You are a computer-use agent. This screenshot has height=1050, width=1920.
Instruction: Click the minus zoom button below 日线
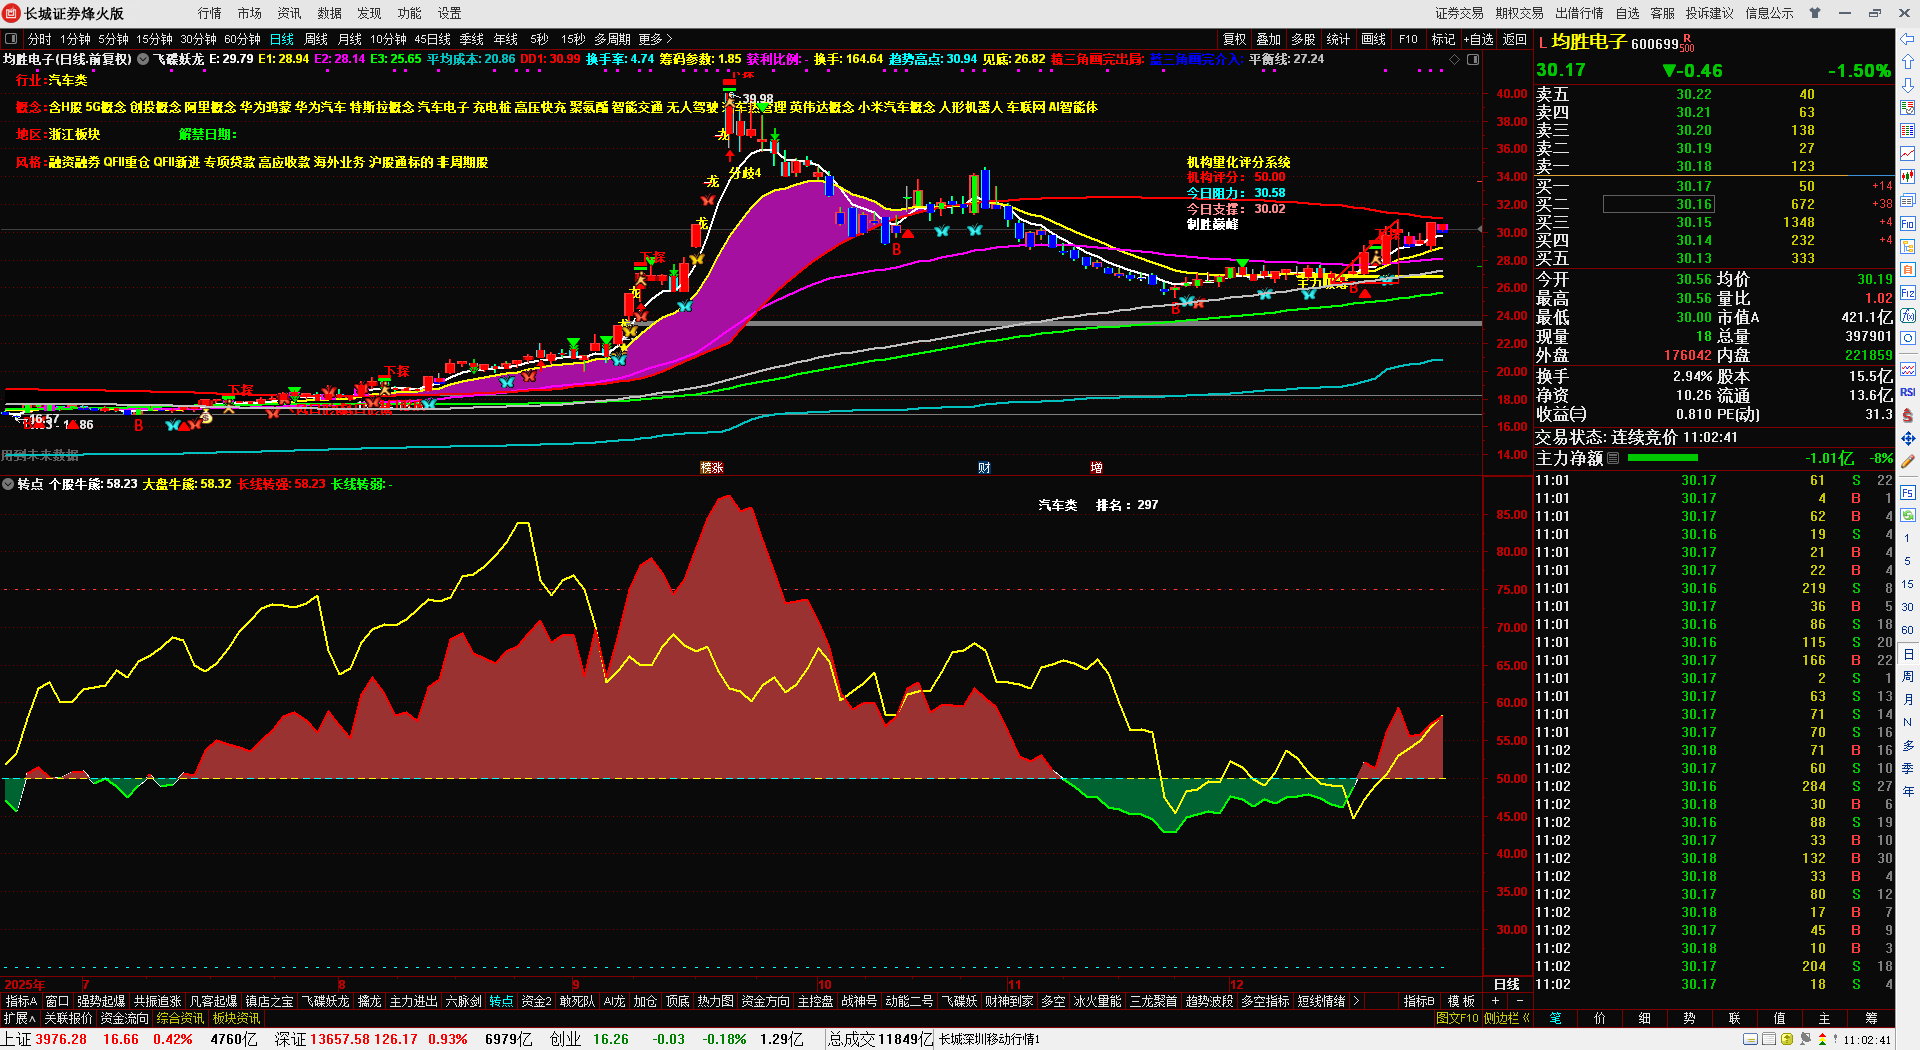pyautogui.click(x=1520, y=1001)
